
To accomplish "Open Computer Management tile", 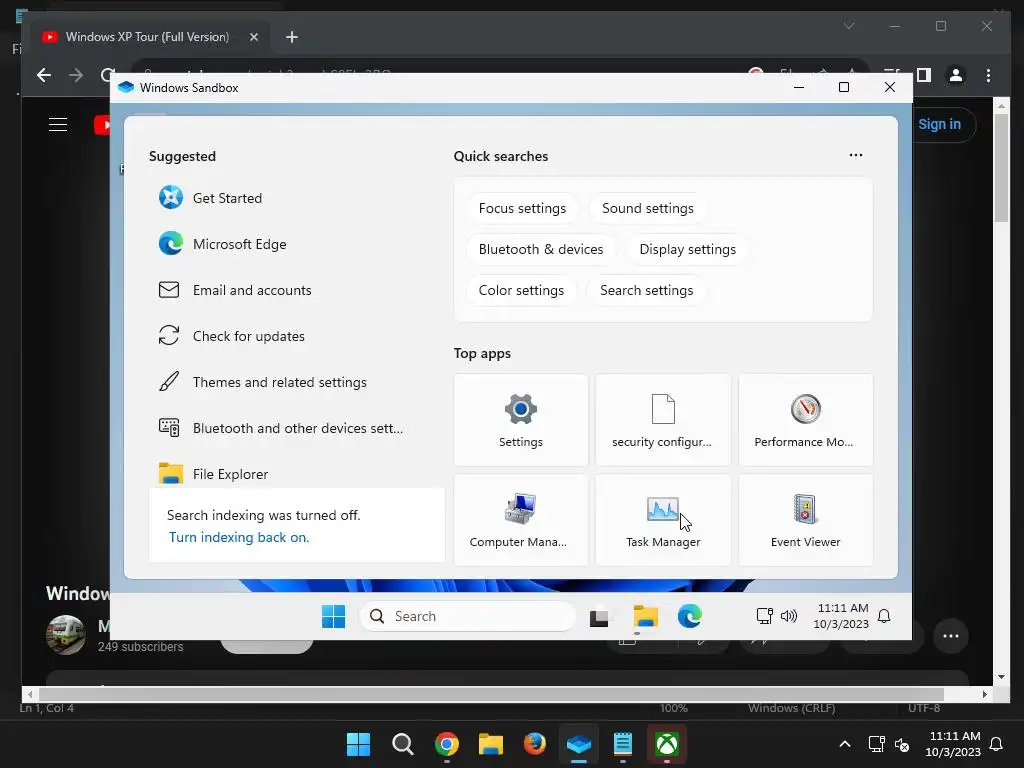I will [x=520, y=520].
